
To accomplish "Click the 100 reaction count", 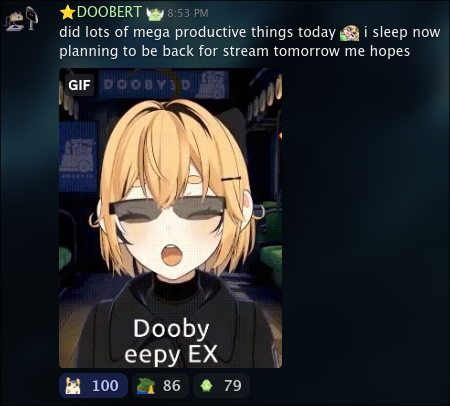I will (105, 386).
